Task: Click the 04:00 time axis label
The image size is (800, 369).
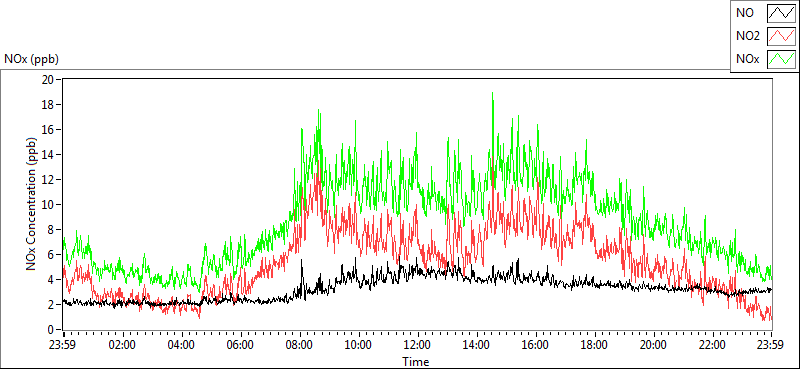Action: pos(182,344)
